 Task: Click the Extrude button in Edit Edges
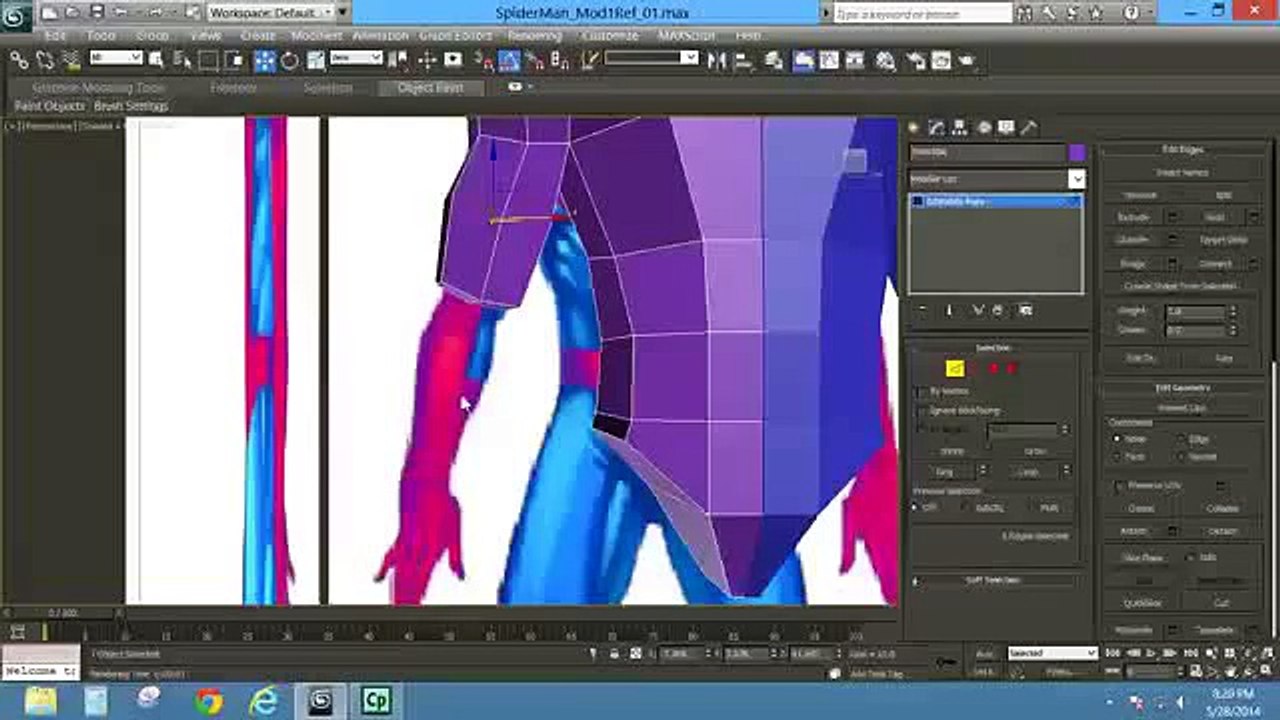point(1133,217)
